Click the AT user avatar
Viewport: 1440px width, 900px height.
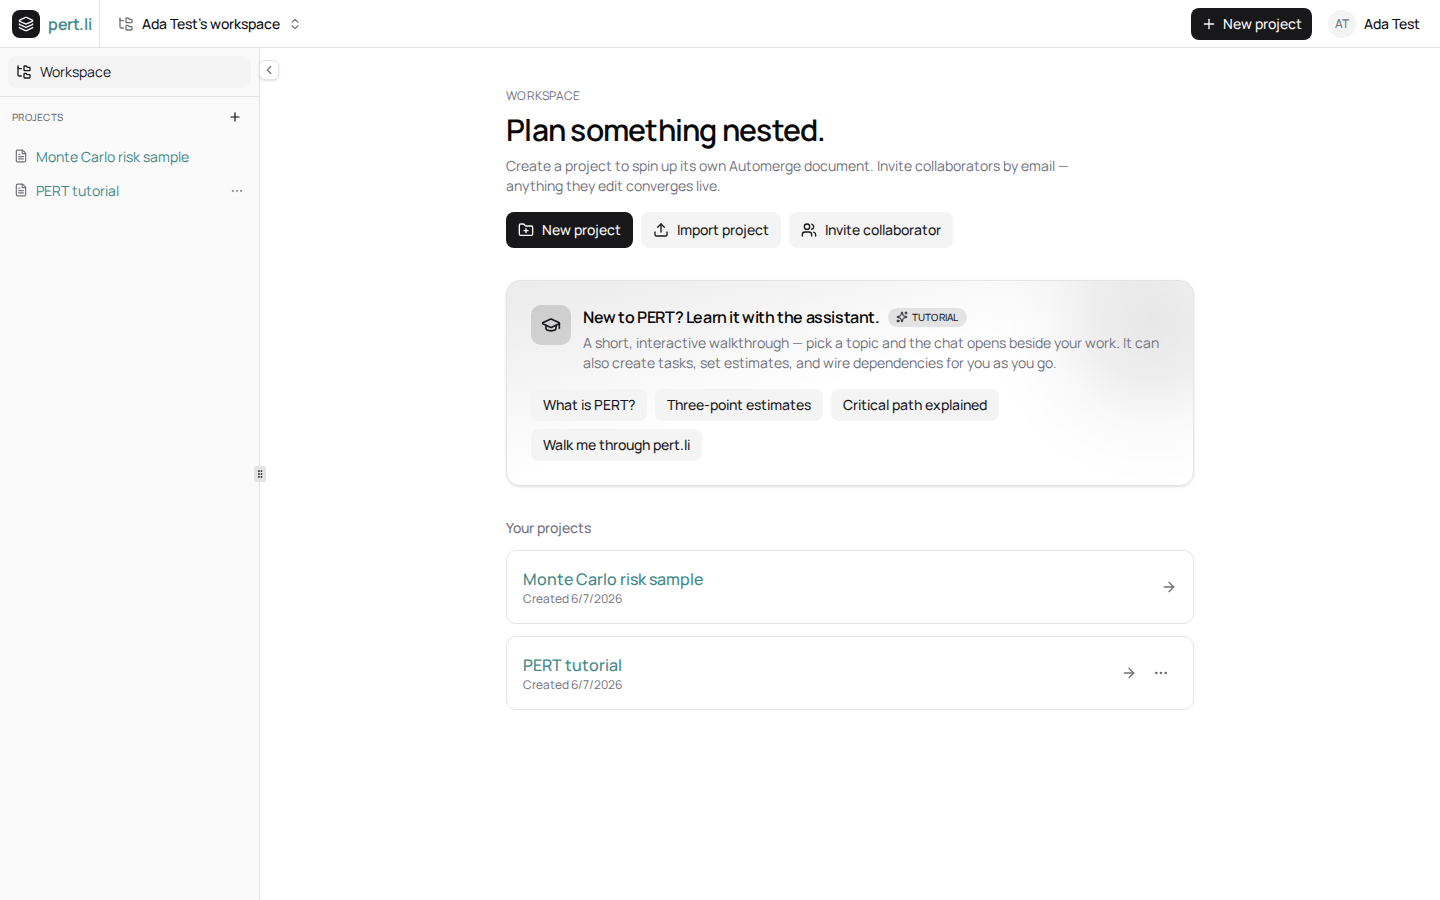point(1342,24)
